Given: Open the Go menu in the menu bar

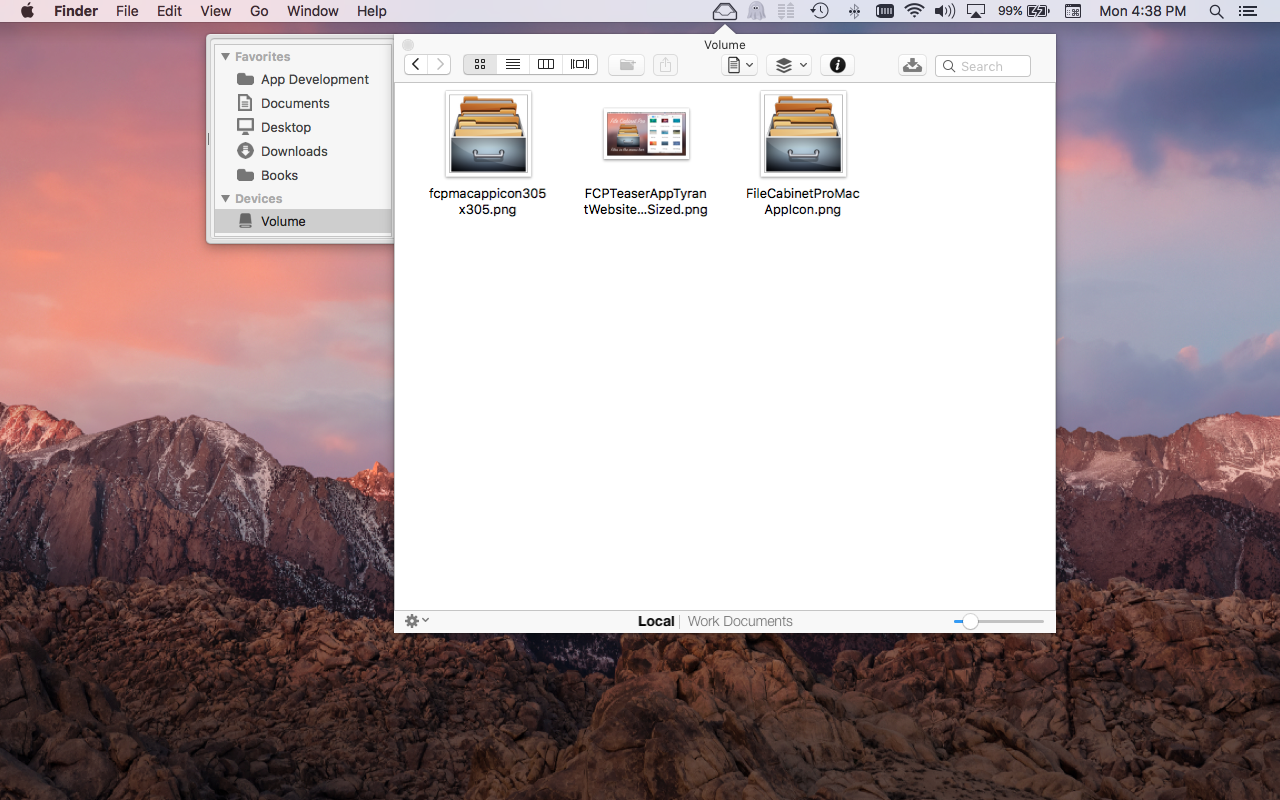Looking at the screenshot, I should [x=259, y=11].
